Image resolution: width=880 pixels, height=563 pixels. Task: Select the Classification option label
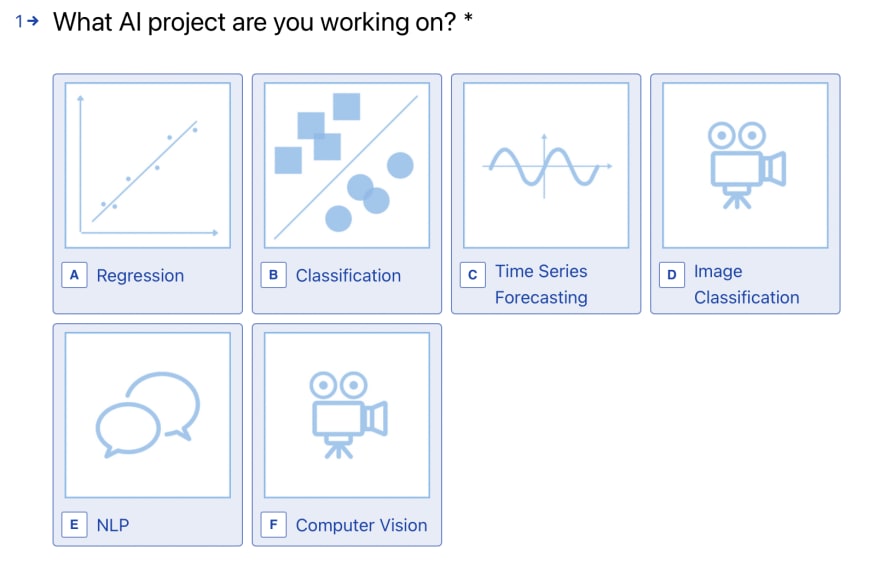pyautogui.click(x=348, y=276)
